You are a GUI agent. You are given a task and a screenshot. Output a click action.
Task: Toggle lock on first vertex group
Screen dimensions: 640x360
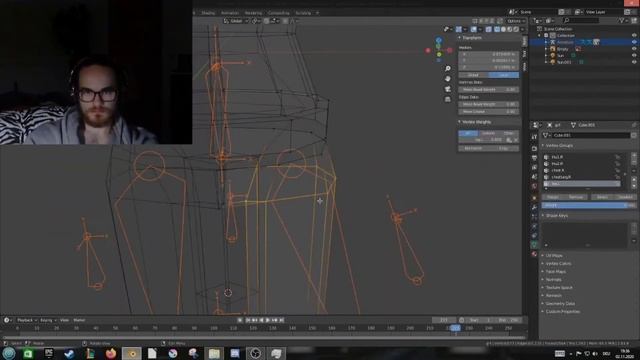pos(618,157)
